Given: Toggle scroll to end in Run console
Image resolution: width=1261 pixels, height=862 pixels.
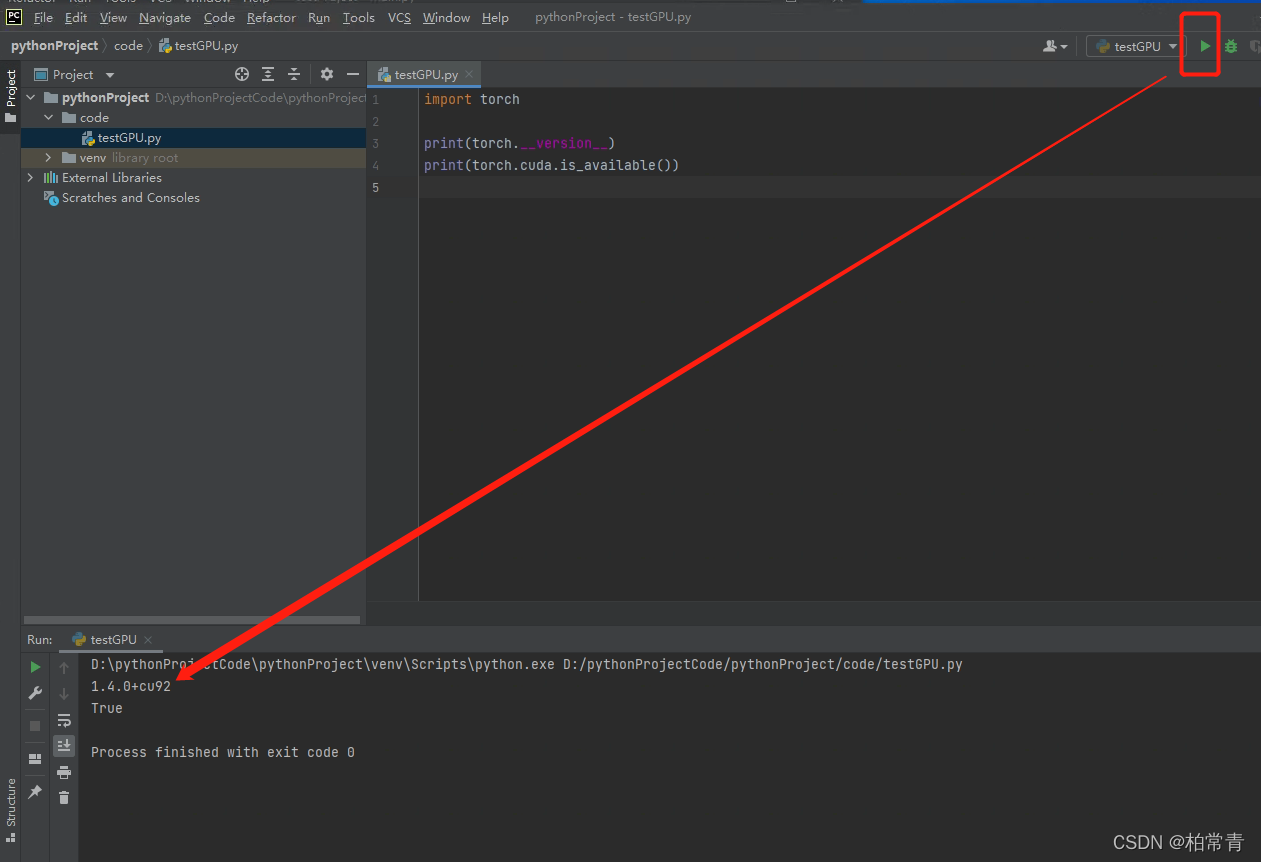Looking at the screenshot, I should (x=64, y=745).
